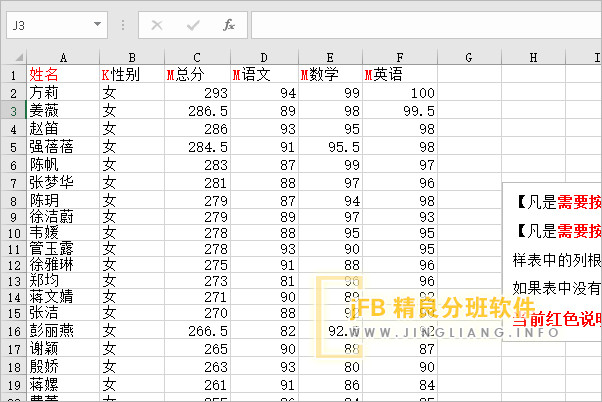Click English score cell 99.5

400,111
